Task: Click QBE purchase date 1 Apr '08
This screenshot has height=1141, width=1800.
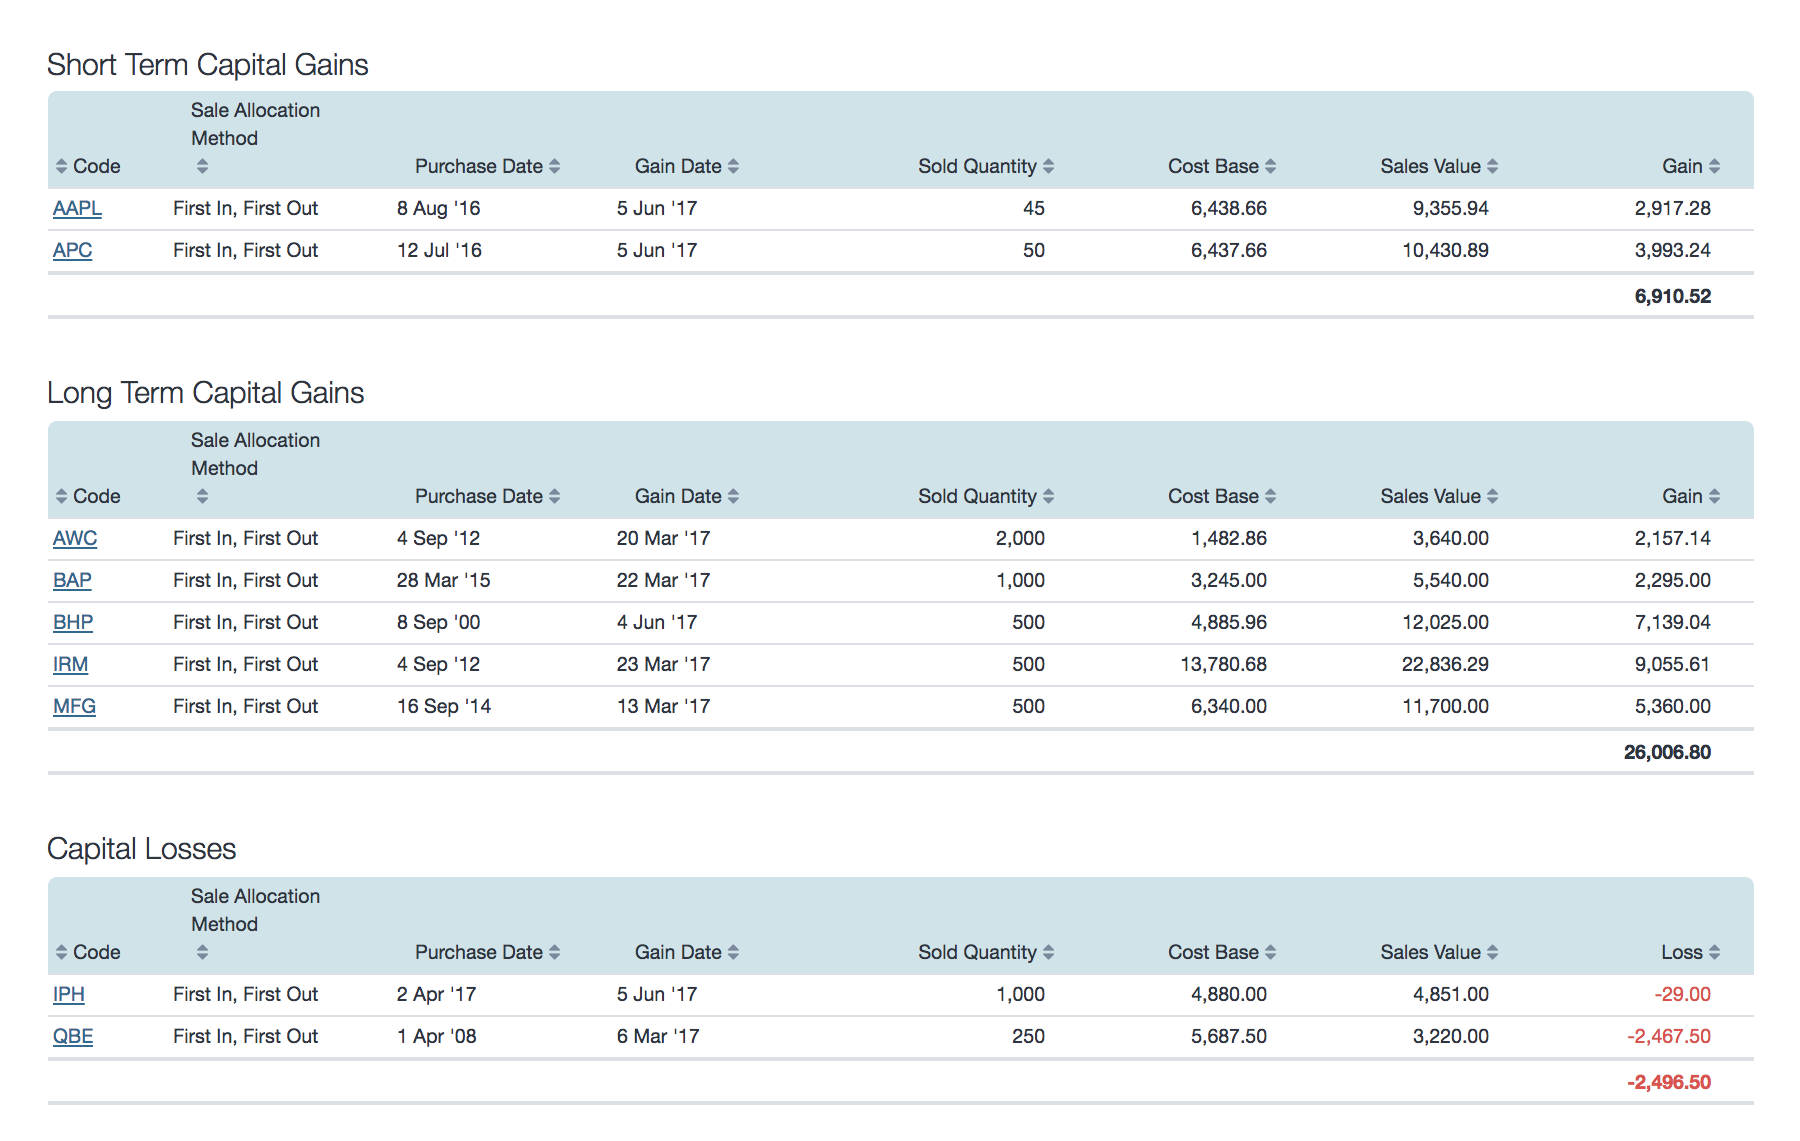Action: click(x=436, y=1036)
